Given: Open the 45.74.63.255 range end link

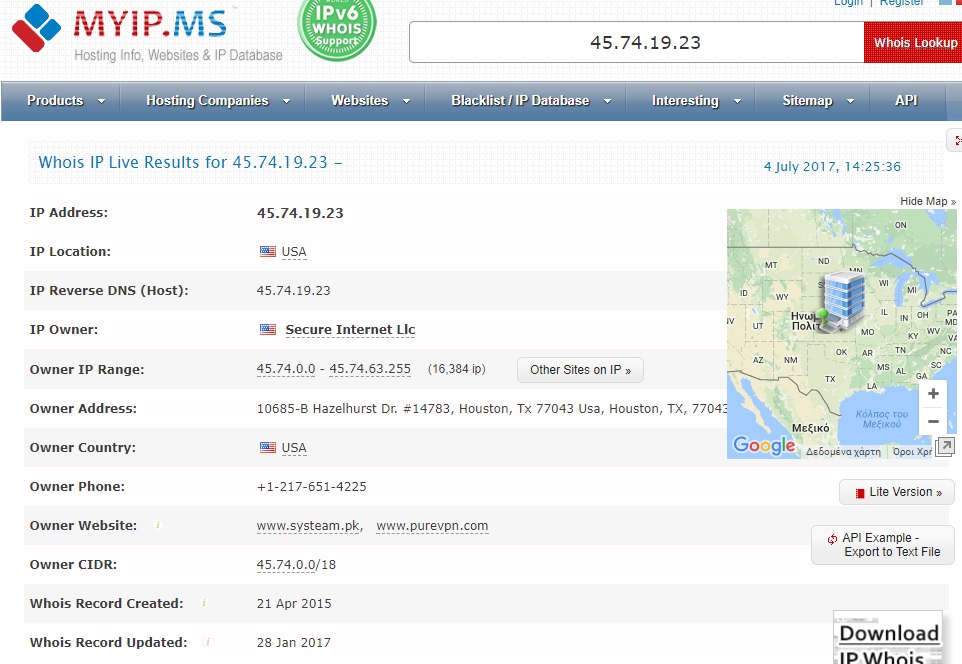Looking at the screenshot, I should pos(370,369).
